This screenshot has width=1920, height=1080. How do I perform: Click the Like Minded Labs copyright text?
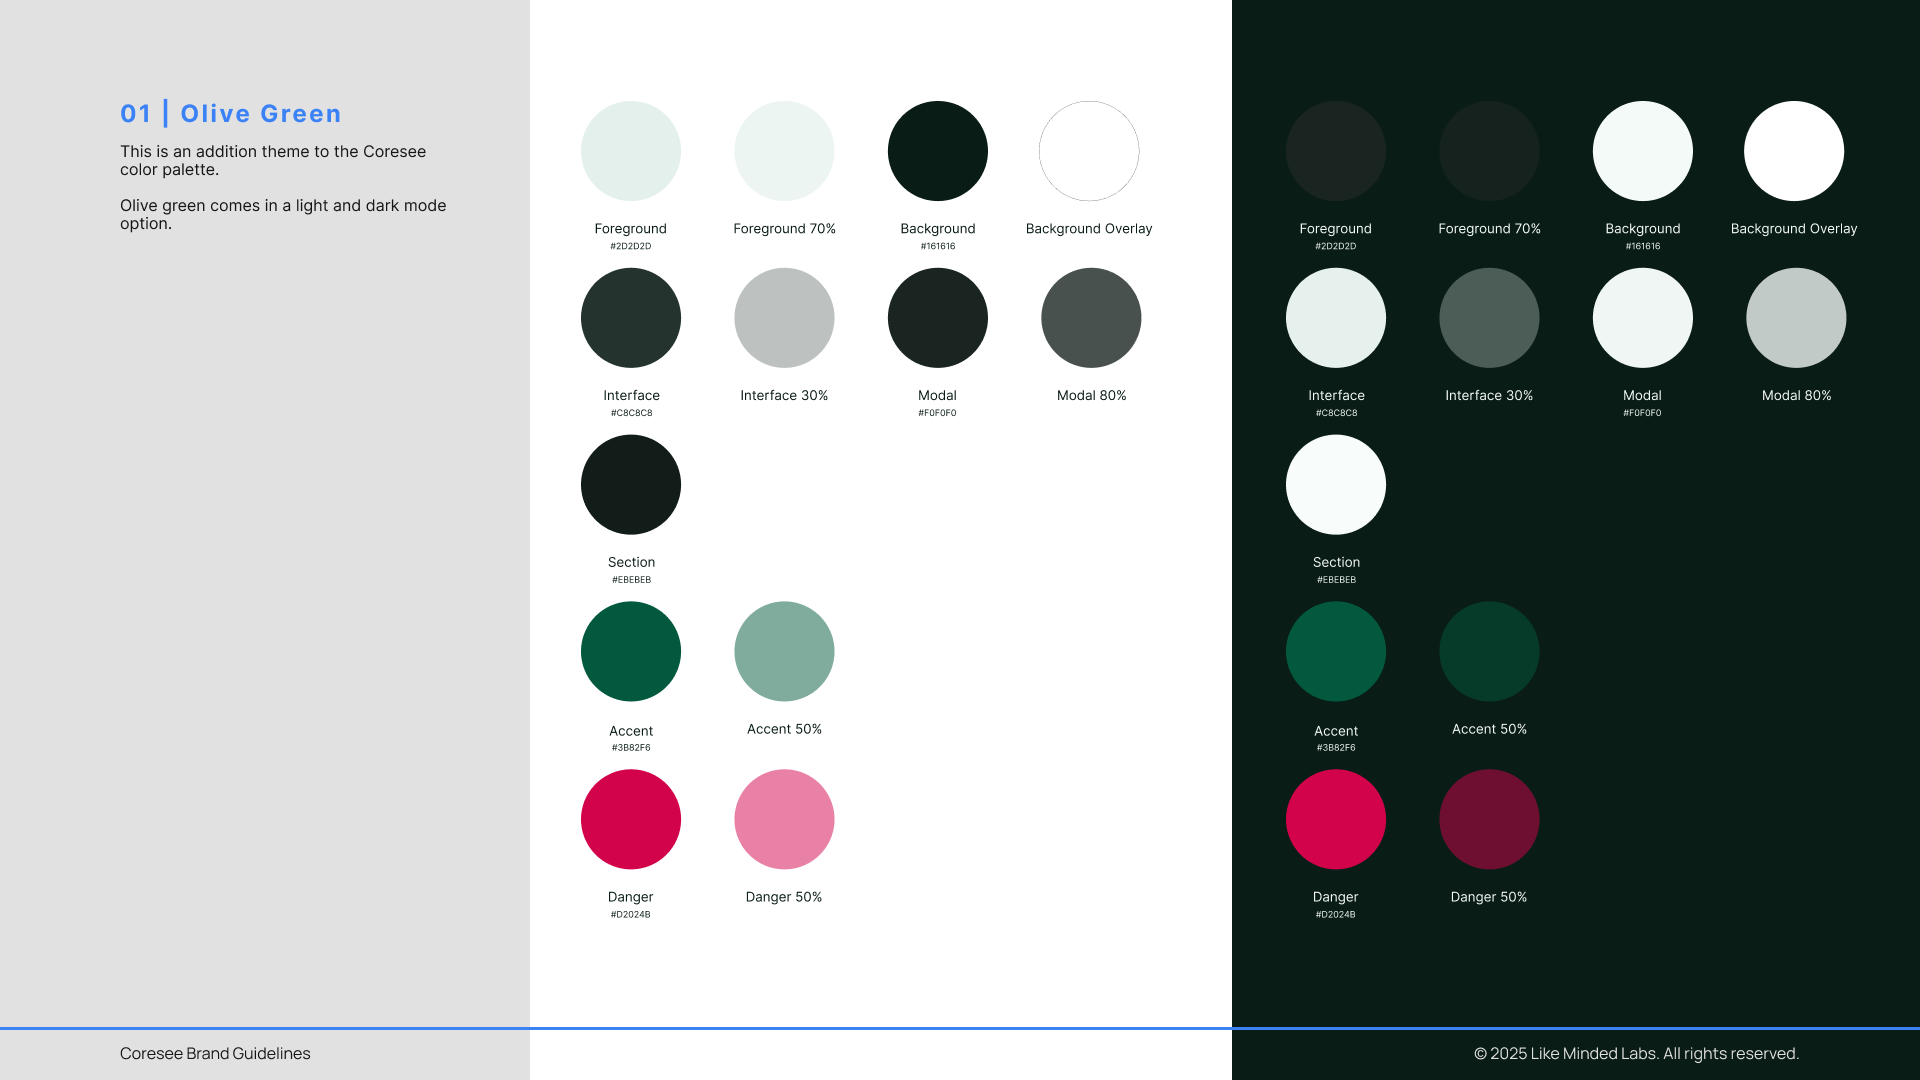(x=1636, y=1053)
